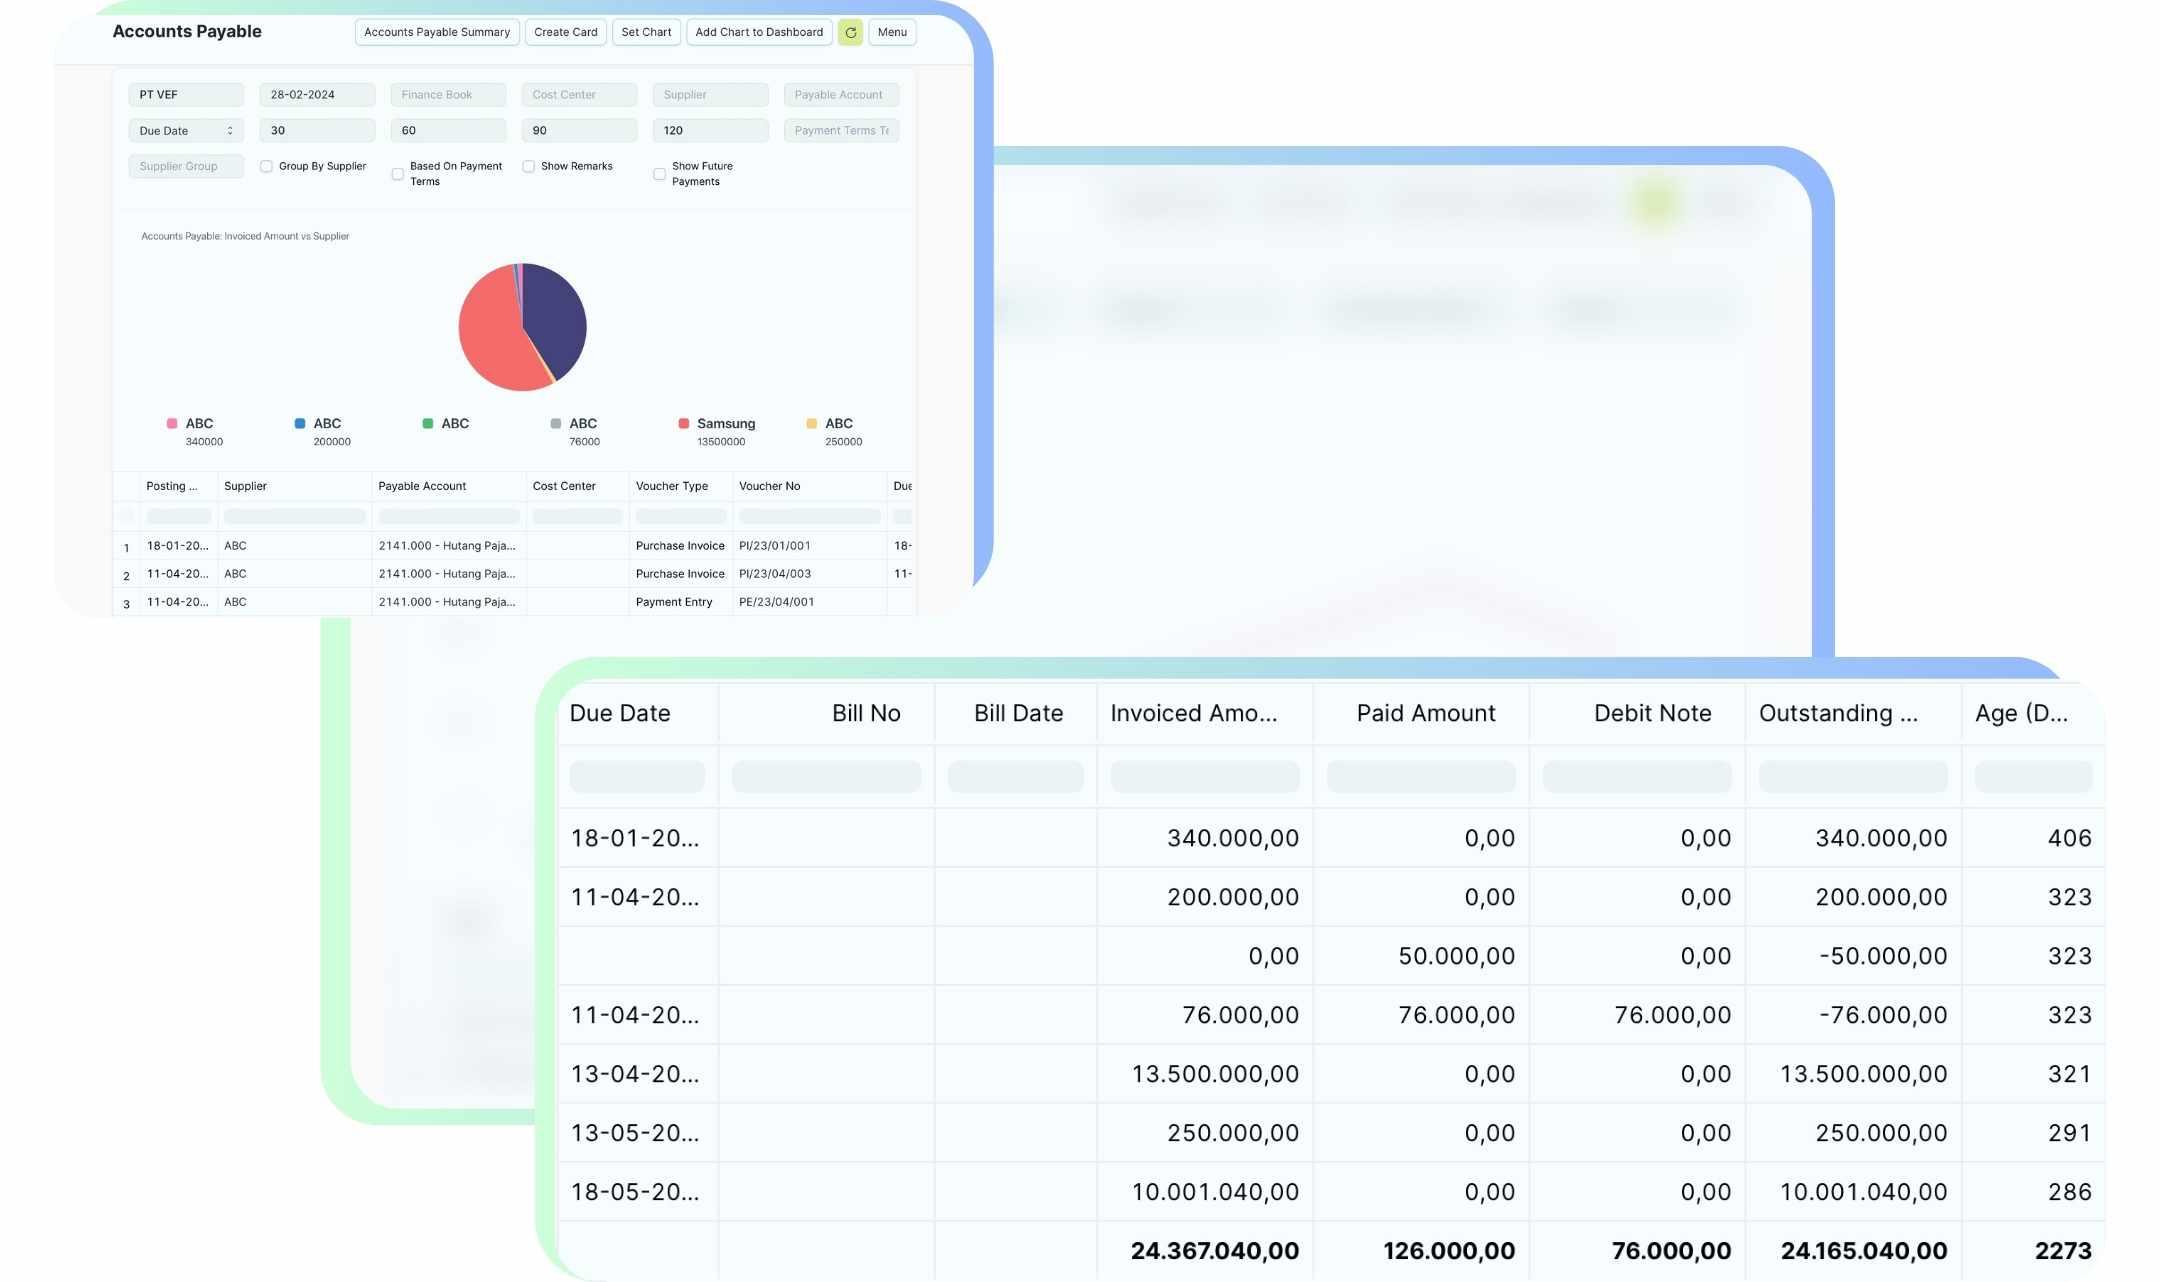Open the Finance Book filter
The image size is (2160, 1282).
(447, 94)
